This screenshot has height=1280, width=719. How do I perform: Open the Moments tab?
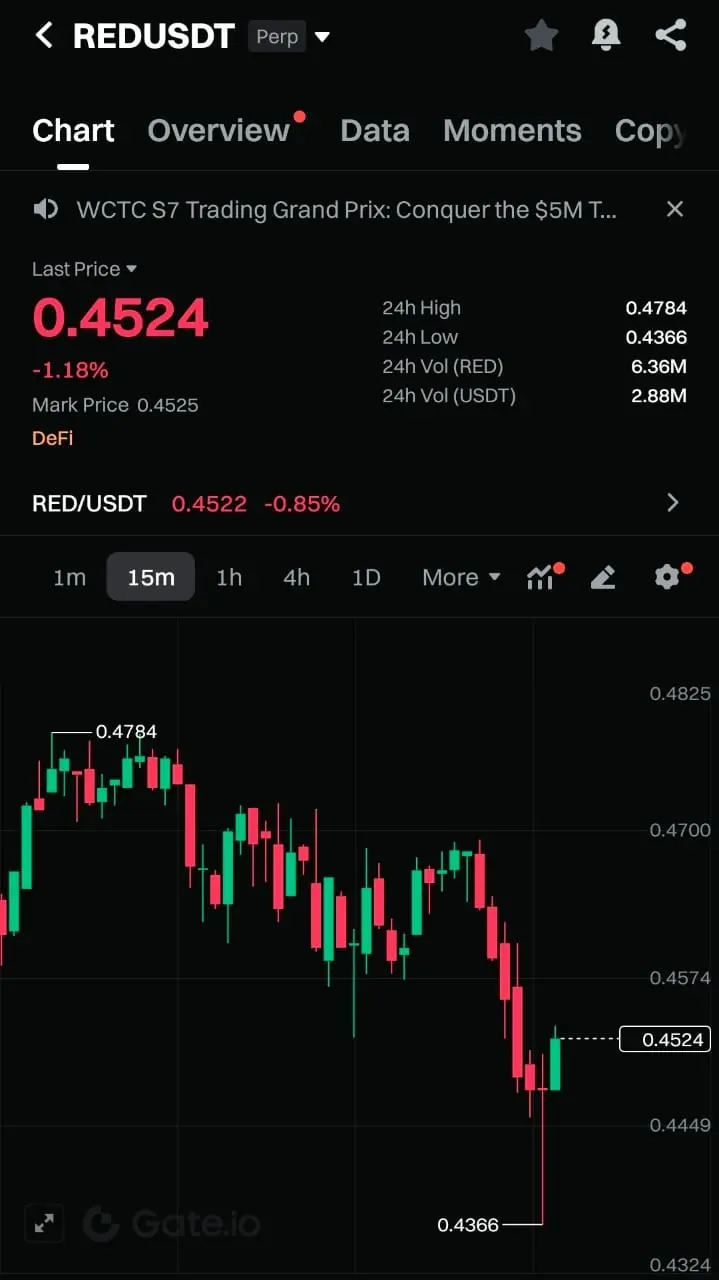[512, 131]
